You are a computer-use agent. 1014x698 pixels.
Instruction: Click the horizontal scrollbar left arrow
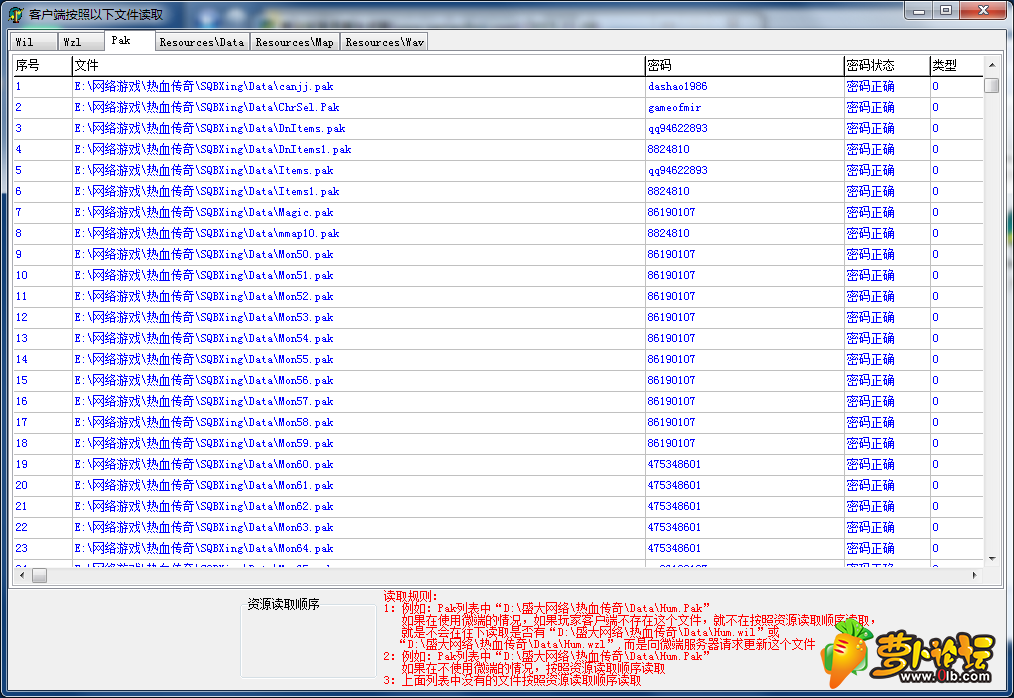22,575
